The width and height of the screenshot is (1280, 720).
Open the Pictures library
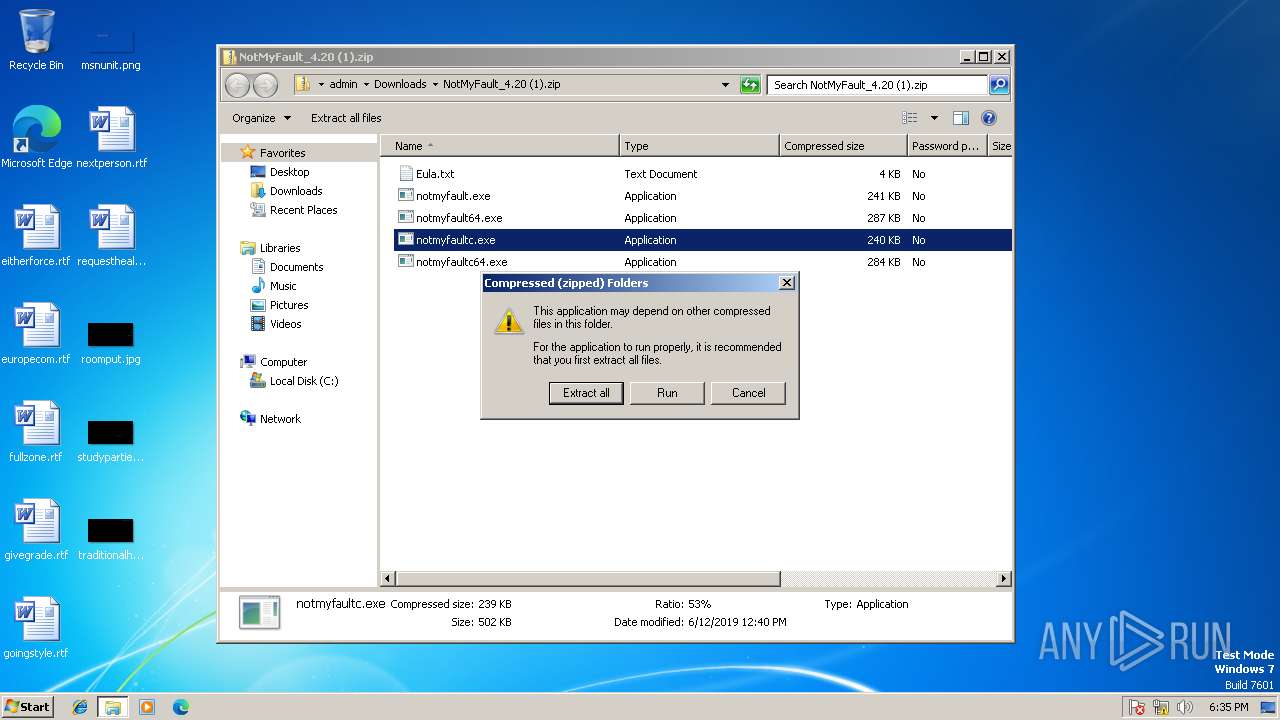(288, 305)
